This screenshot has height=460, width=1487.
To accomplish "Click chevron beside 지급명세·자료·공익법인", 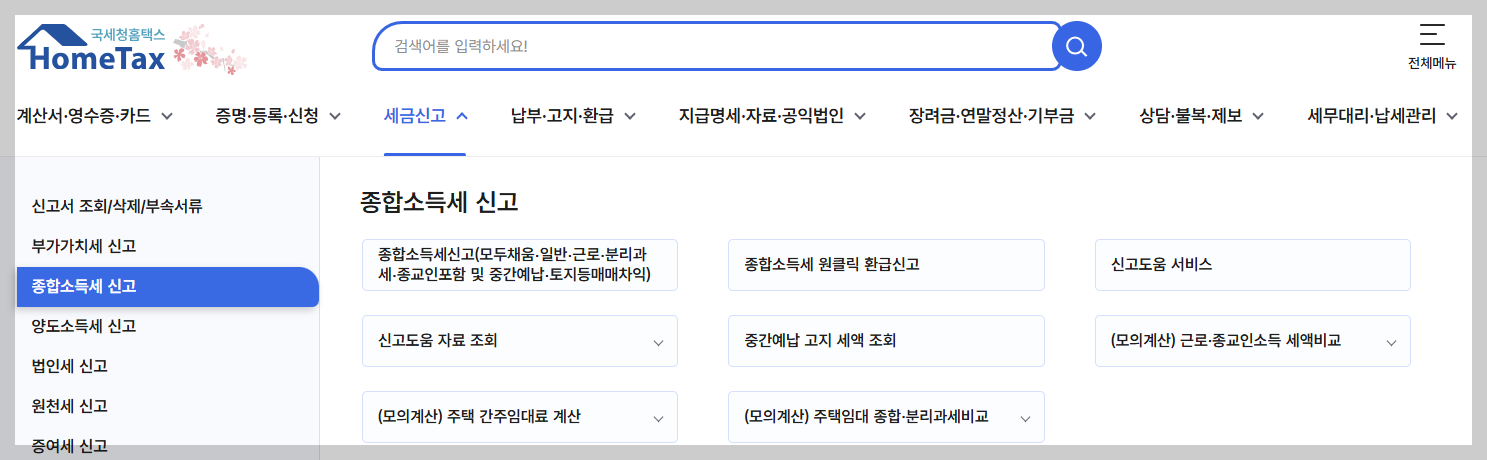I will coord(860,116).
